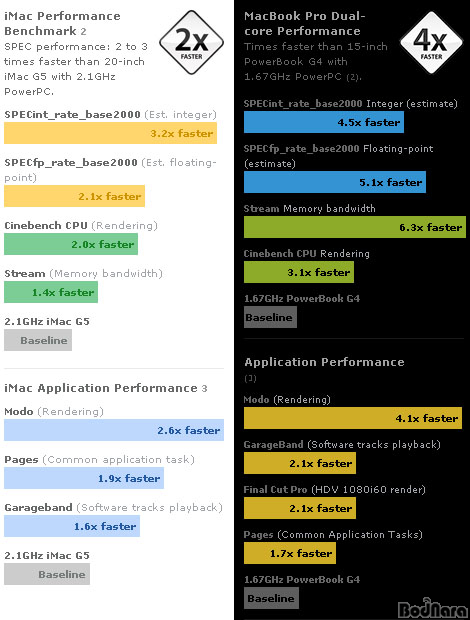Click the Pages 1.7x faster gold bar

290,553
